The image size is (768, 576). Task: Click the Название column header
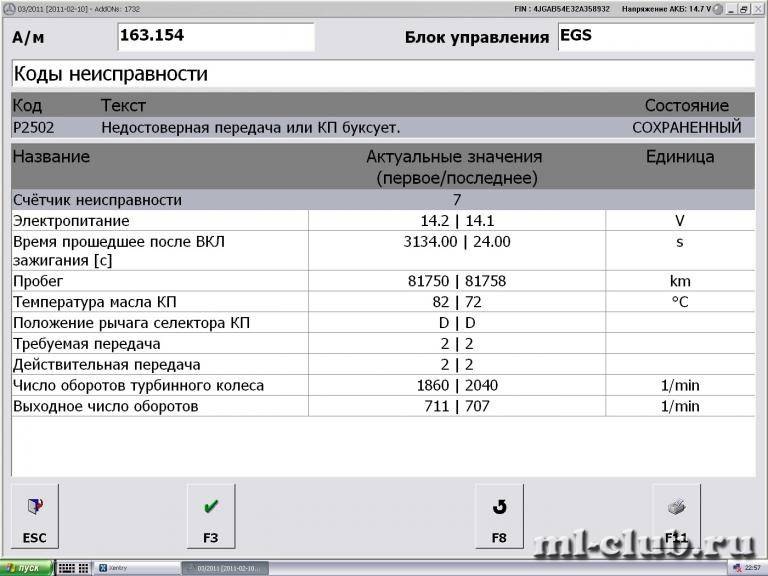(51, 157)
